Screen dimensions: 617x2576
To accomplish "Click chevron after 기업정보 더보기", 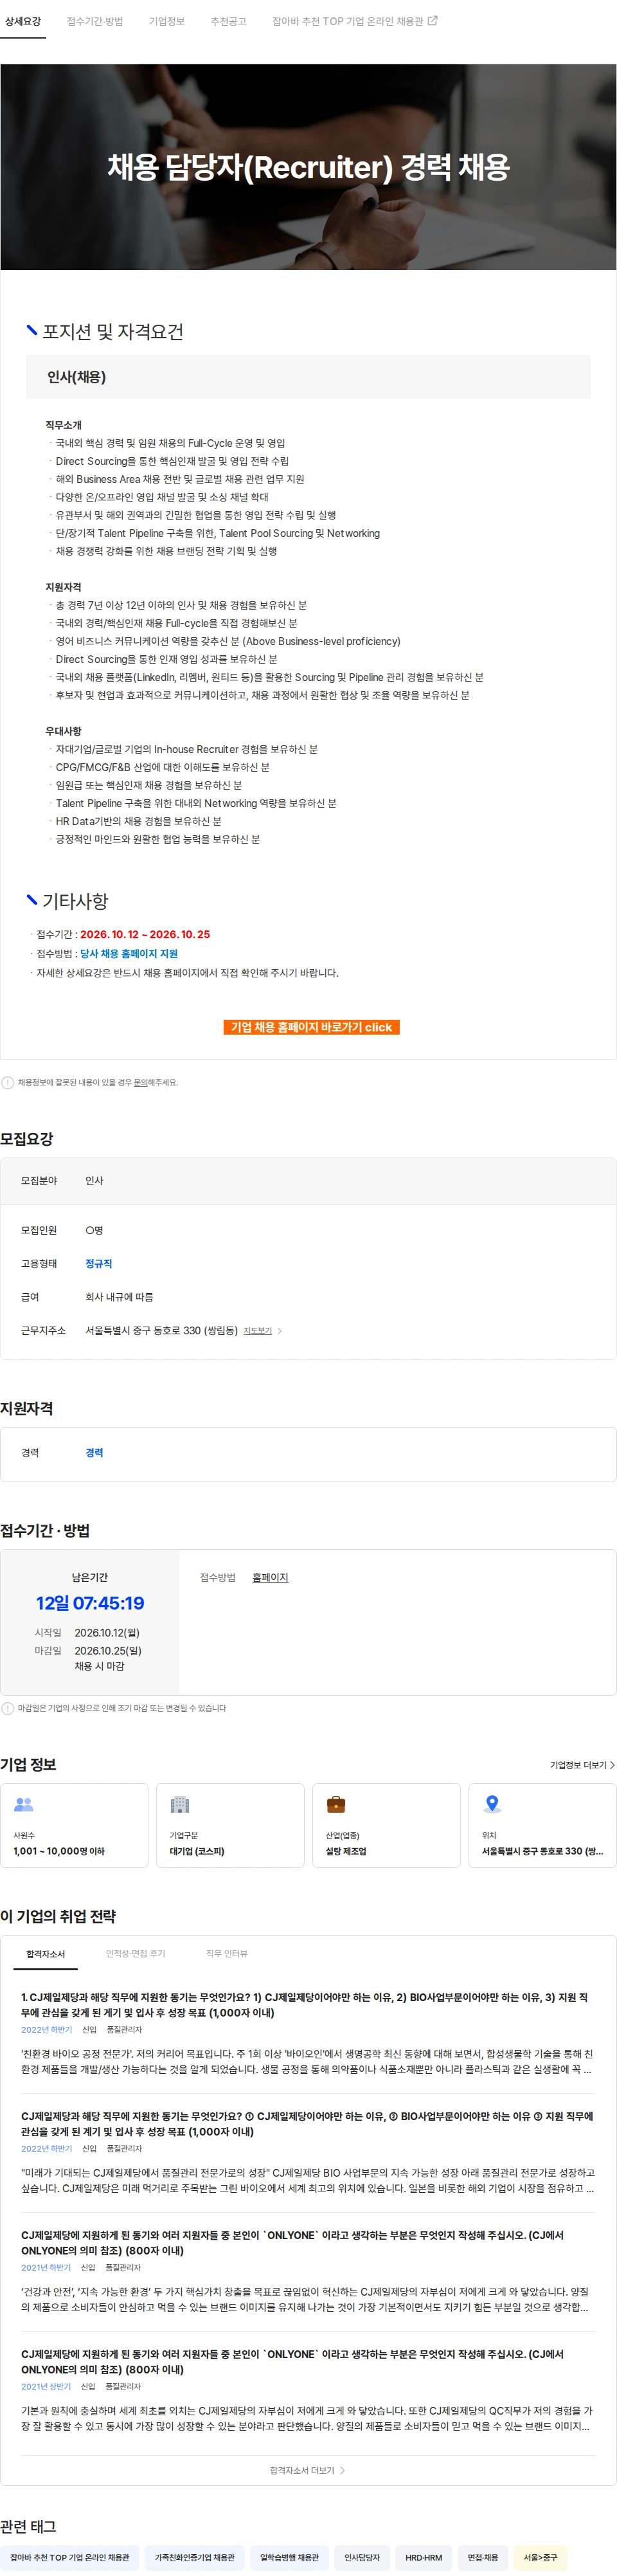I will (x=612, y=1765).
